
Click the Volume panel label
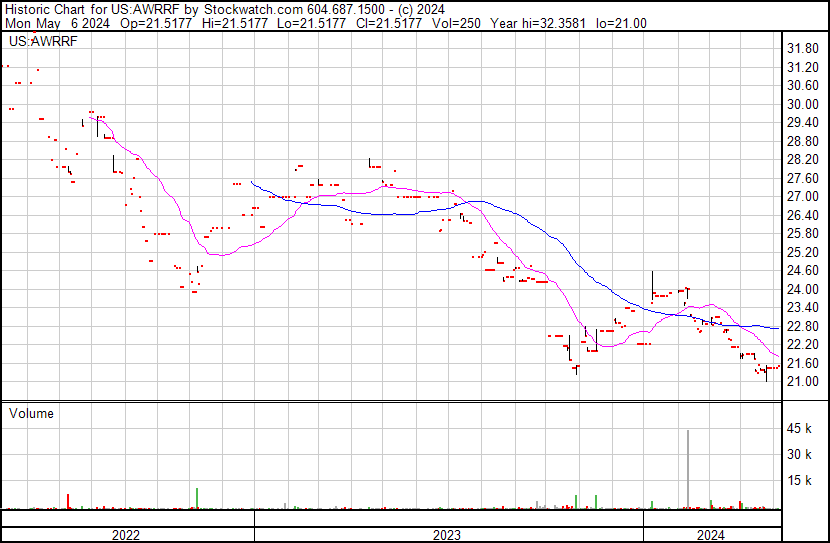tap(31, 413)
